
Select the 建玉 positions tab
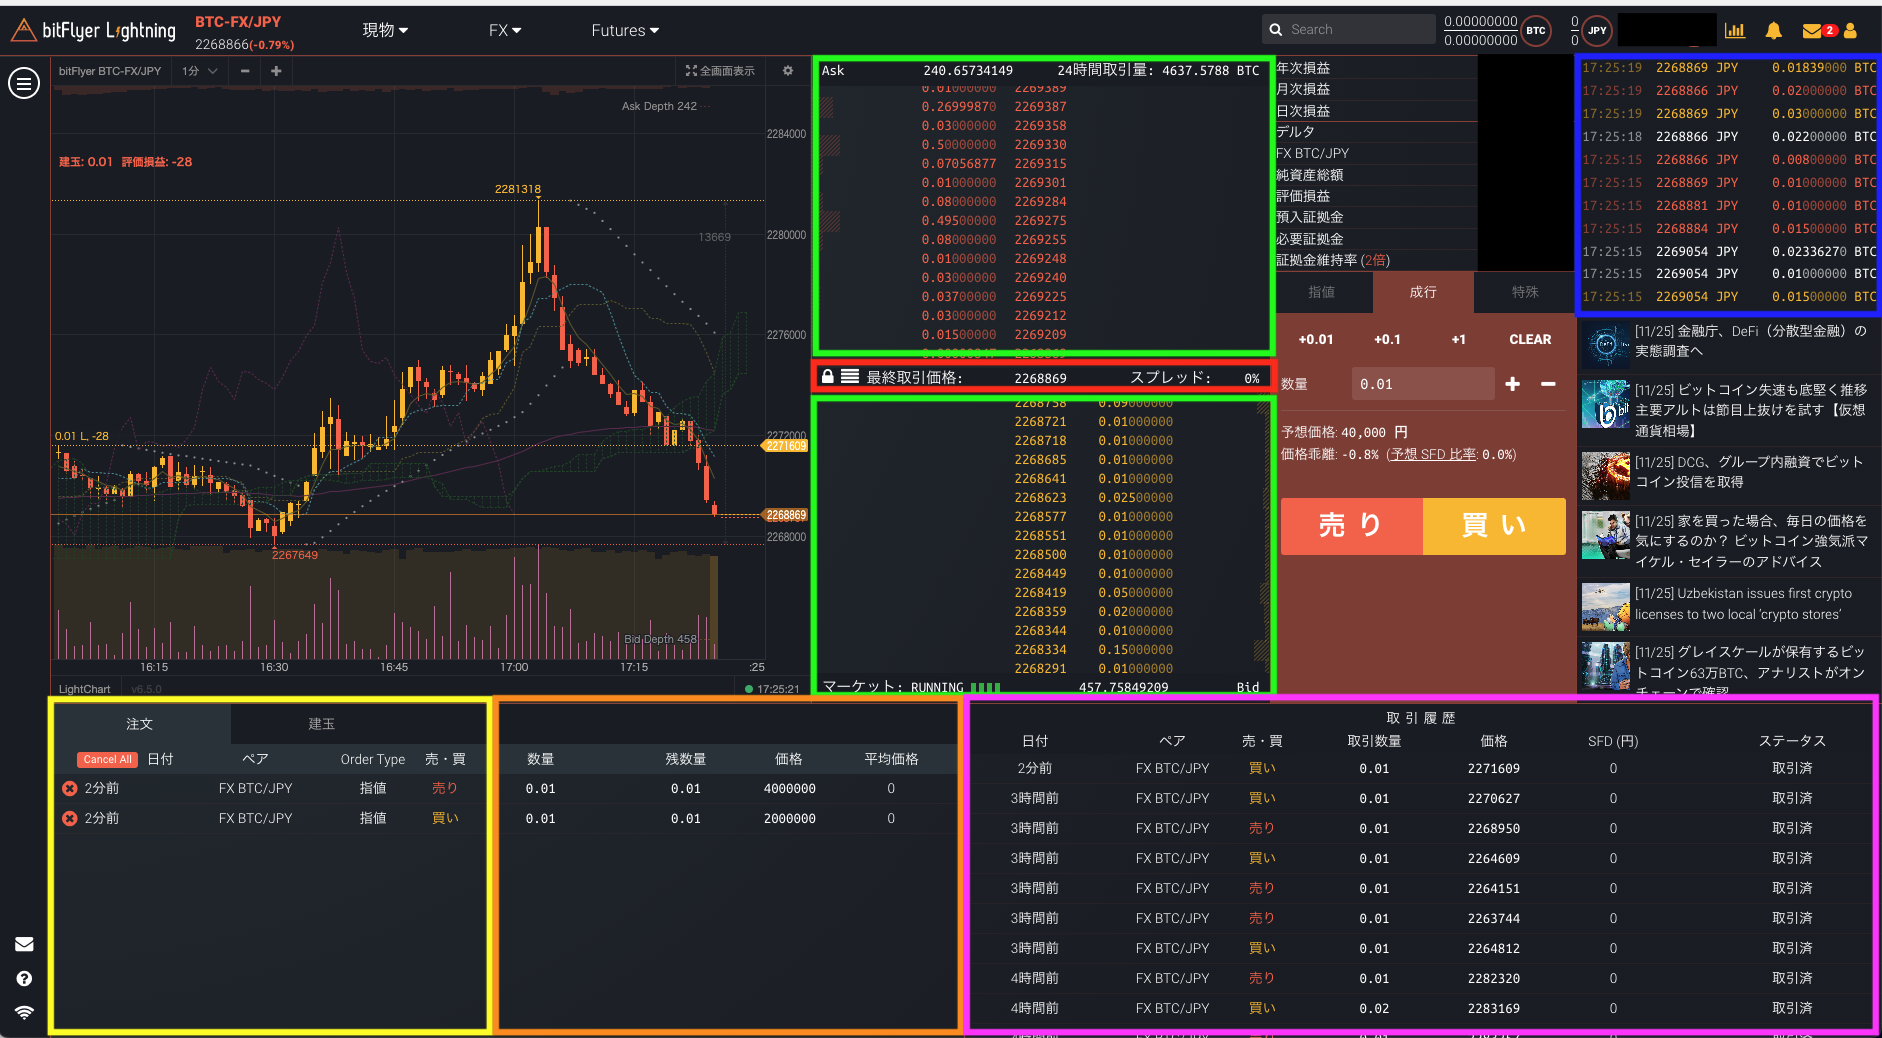point(322,724)
